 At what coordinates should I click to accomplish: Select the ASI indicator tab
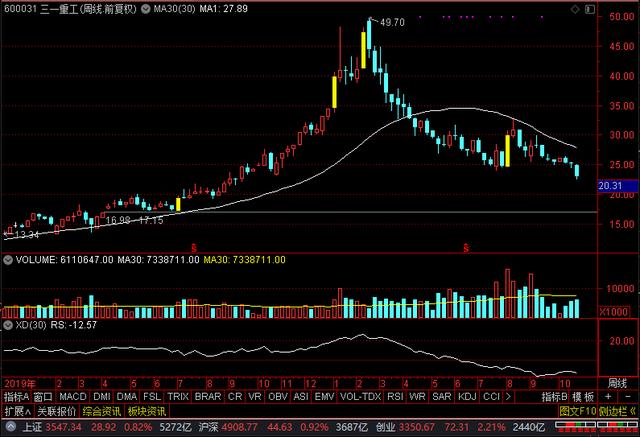[301, 397]
